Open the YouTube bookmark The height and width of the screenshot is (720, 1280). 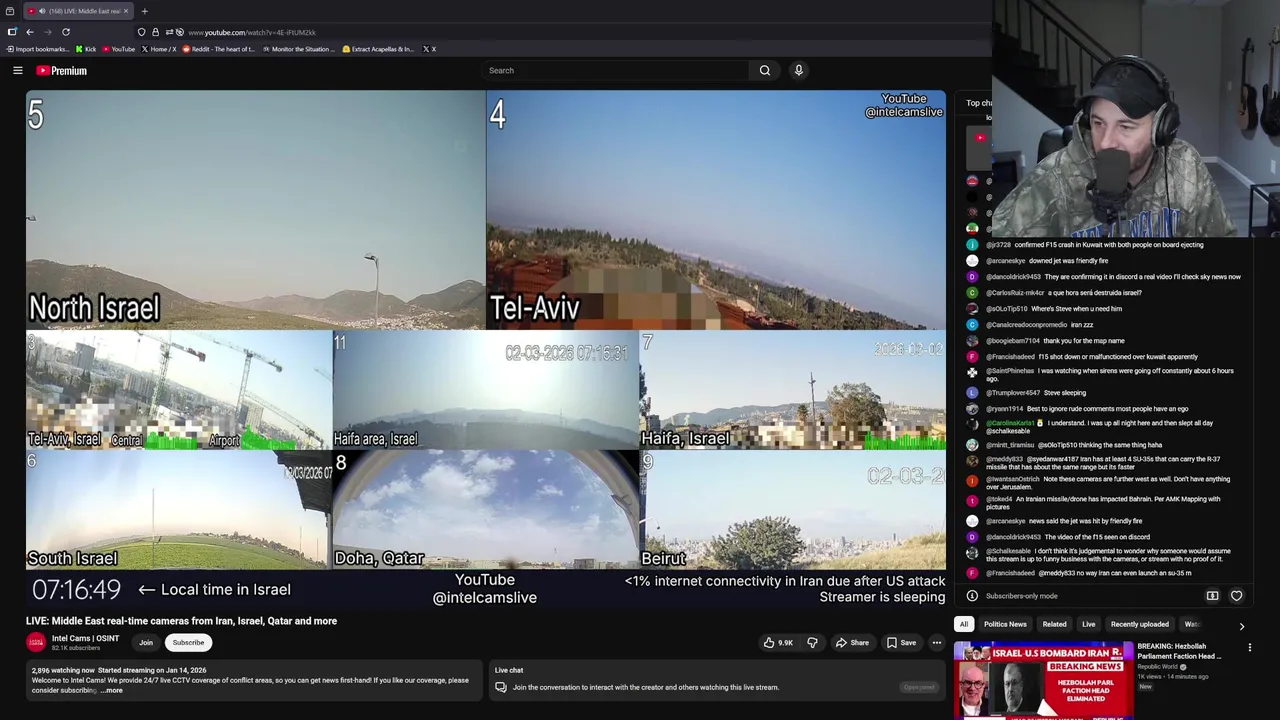click(119, 49)
